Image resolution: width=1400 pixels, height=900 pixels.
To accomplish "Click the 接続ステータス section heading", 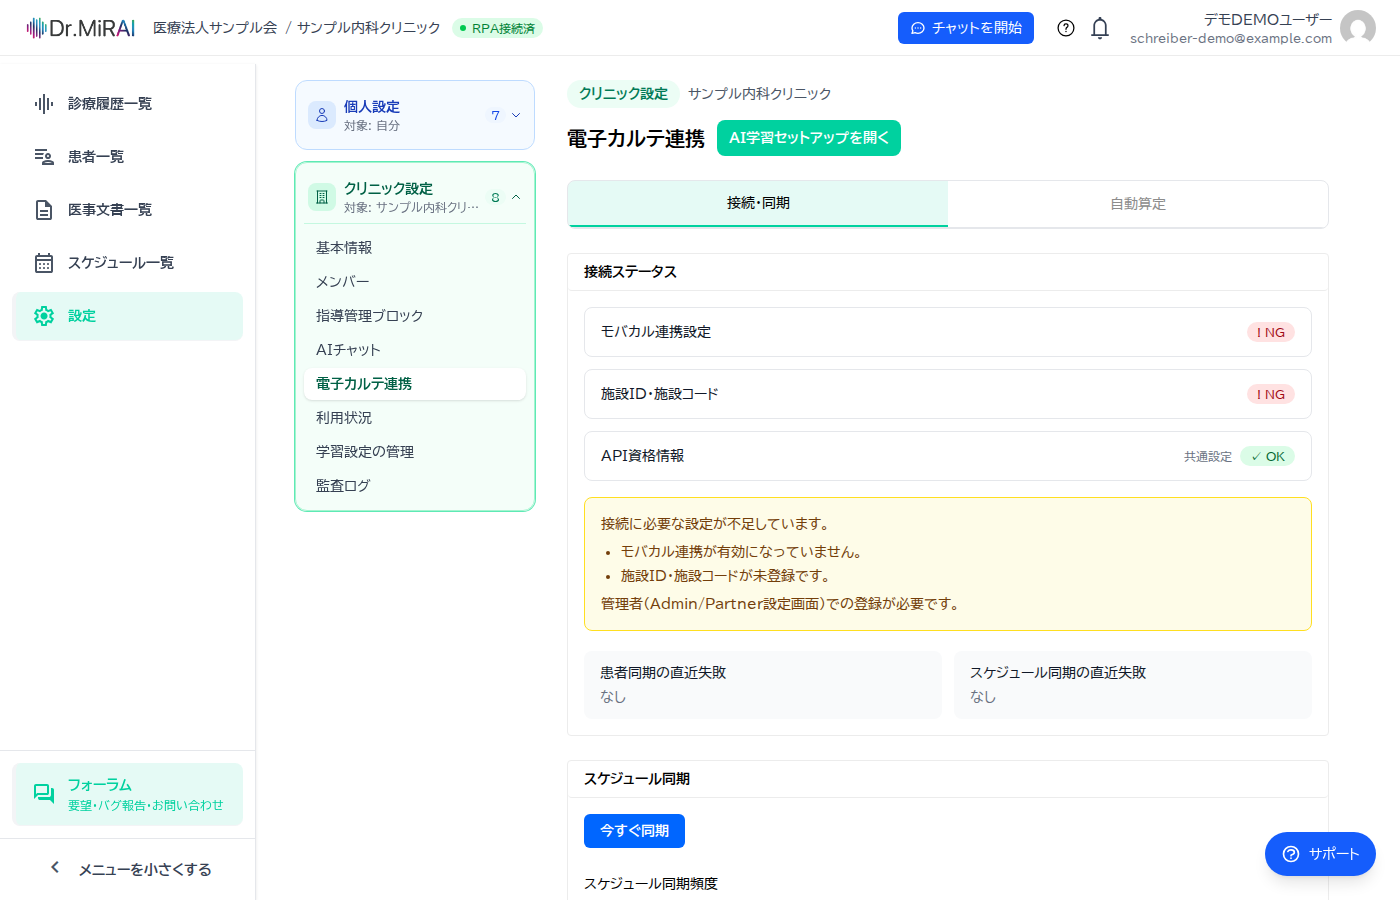I will point(631,272).
